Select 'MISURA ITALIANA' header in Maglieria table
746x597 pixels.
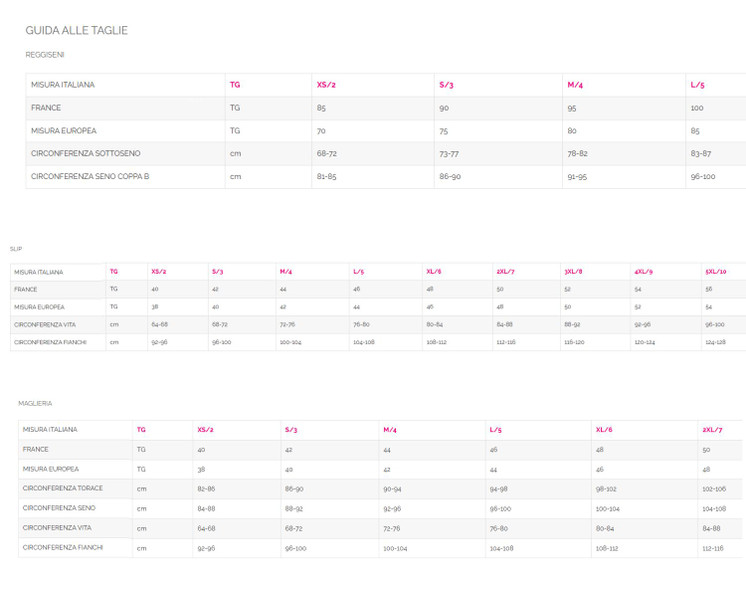pos(50,430)
